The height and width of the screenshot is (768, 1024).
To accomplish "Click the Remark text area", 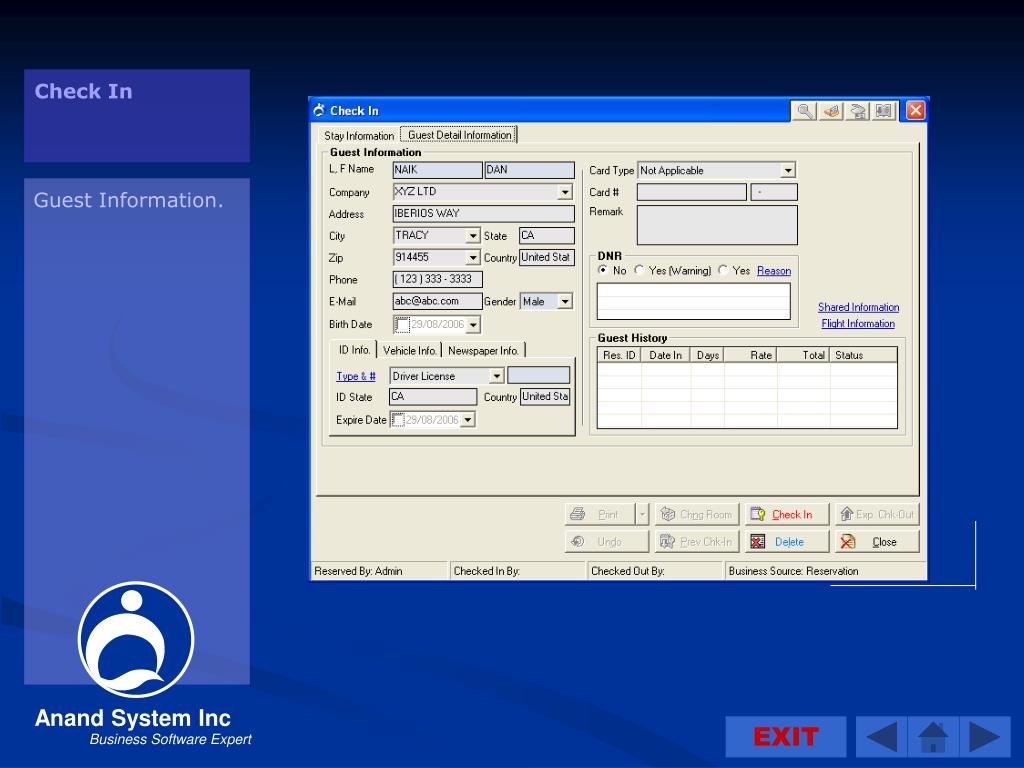I will 717,225.
